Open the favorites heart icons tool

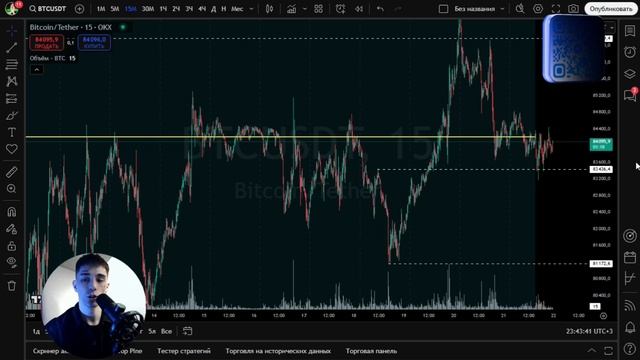click(11, 149)
